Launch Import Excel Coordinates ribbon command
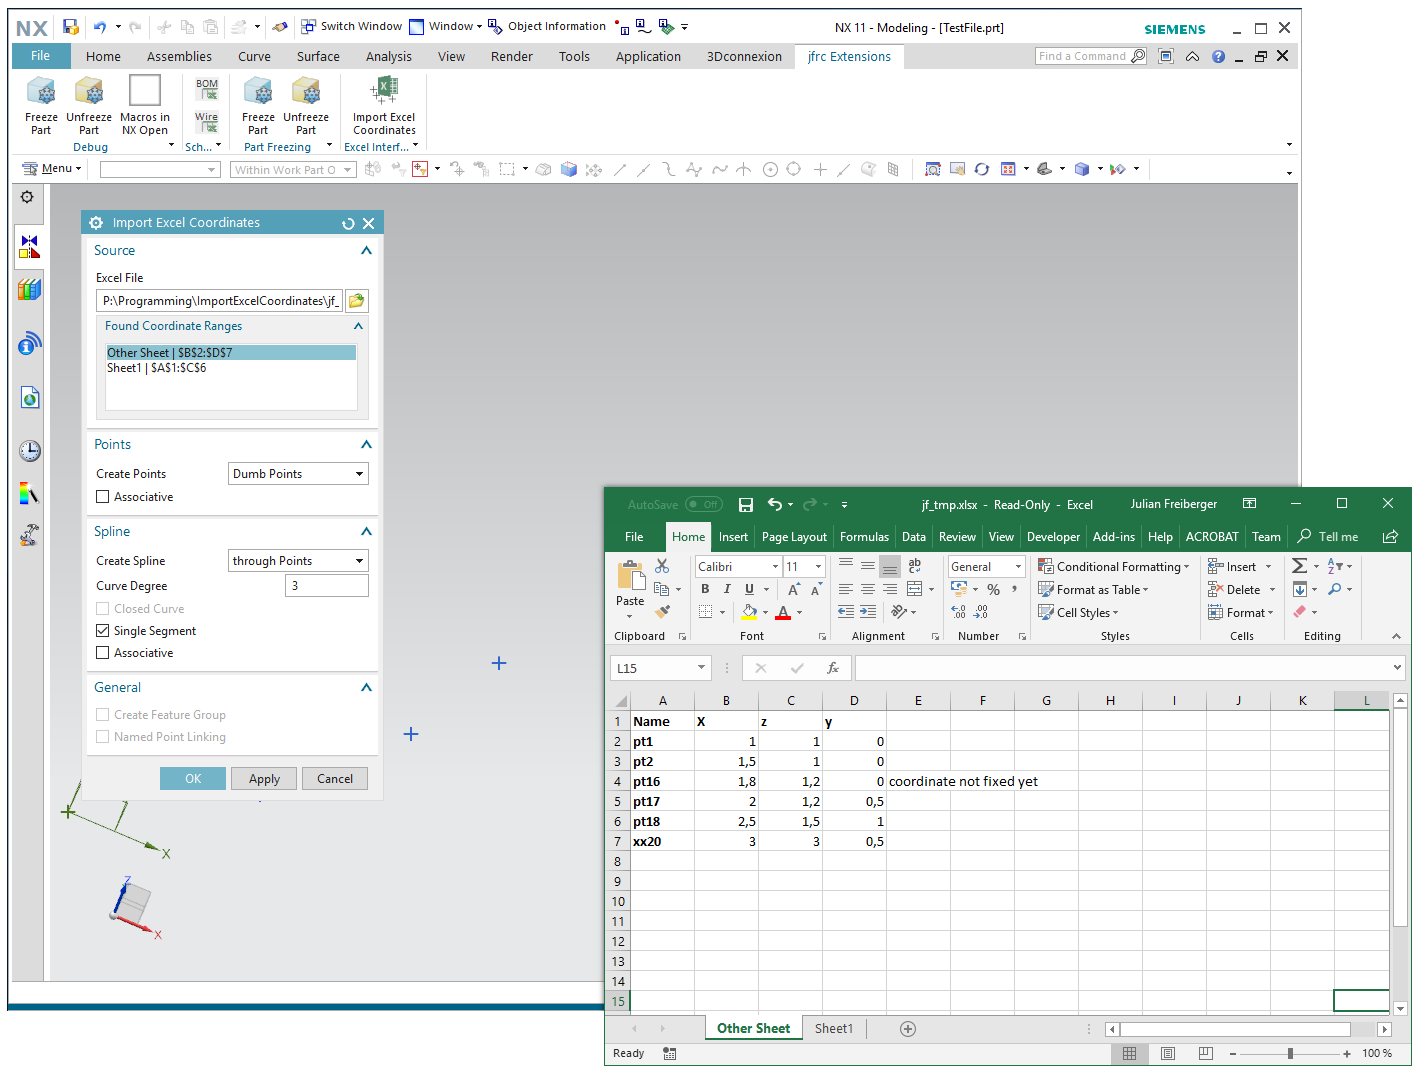Screen dimensions: 1421x1074 [x=384, y=105]
